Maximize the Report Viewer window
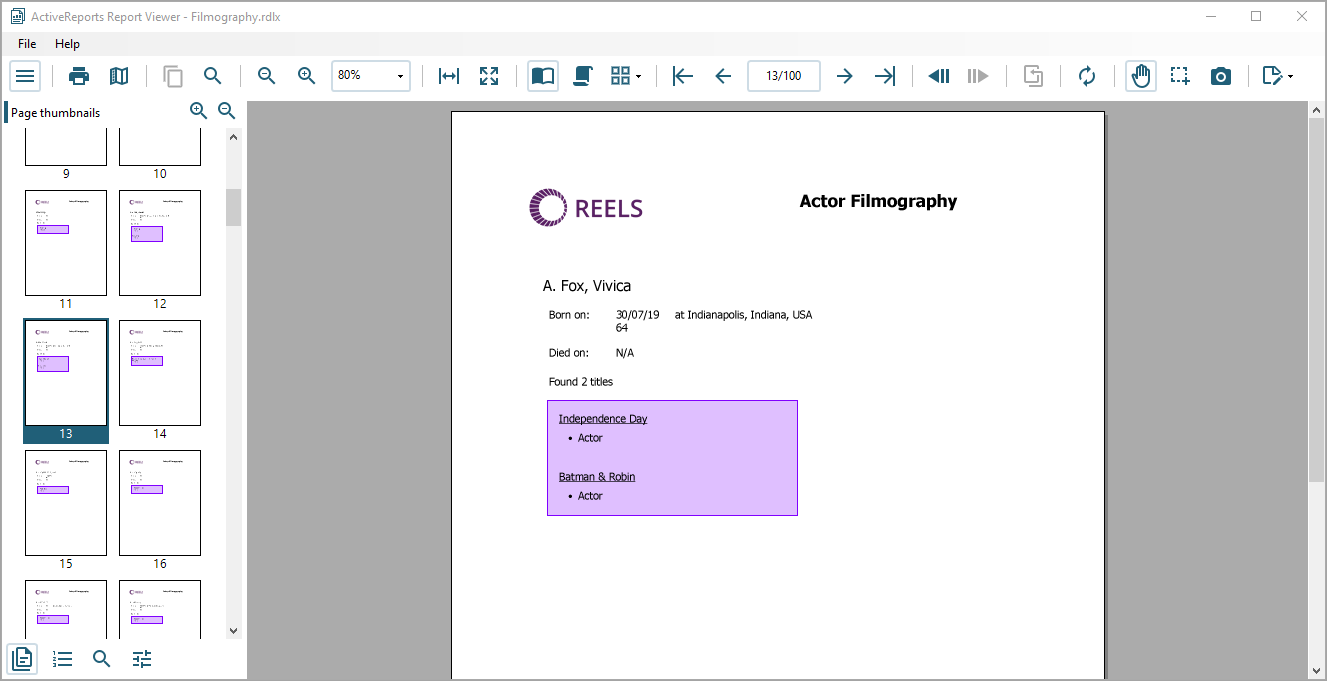The image size is (1327, 681). coord(1256,16)
